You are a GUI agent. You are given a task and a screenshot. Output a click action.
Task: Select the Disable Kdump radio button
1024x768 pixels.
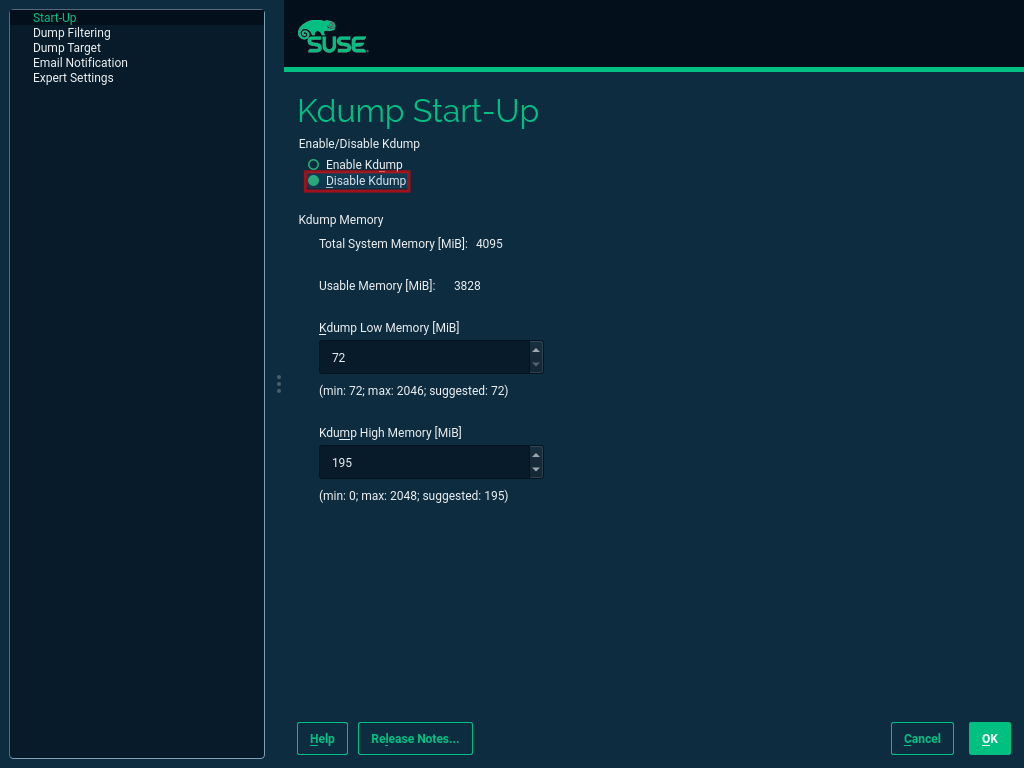[314, 181]
